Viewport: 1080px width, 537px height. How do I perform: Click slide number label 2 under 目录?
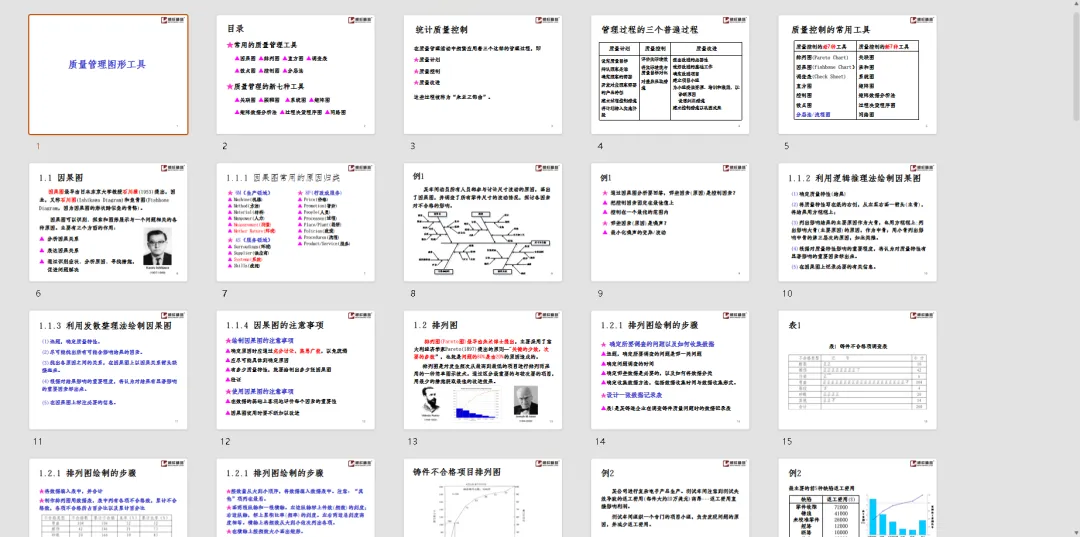(225, 146)
